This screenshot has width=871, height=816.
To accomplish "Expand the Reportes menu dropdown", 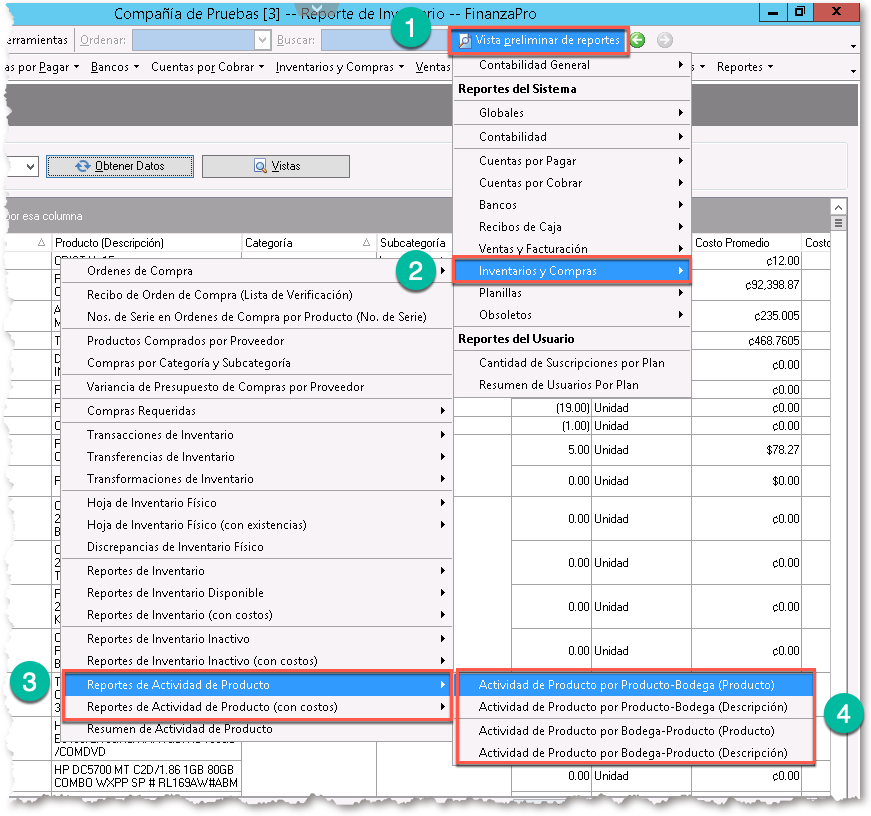I will pos(744,68).
